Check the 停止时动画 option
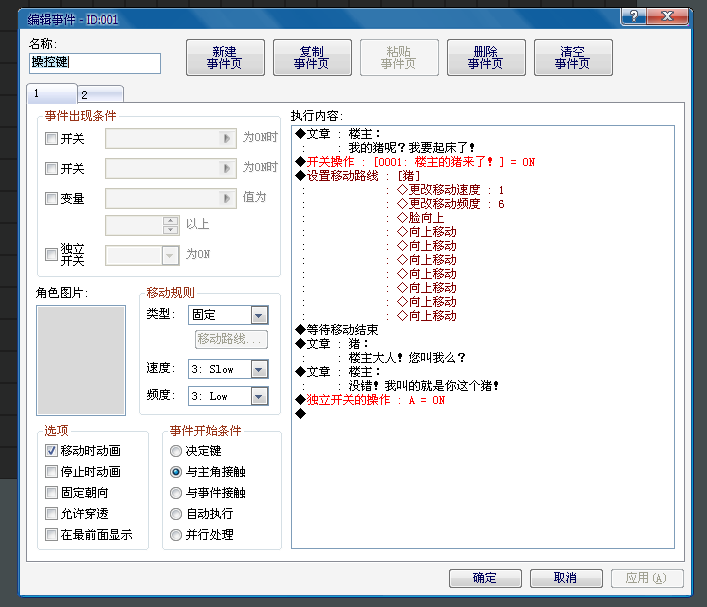Viewport: 707px width, 607px height. pyautogui.click(x=51, y=471)
